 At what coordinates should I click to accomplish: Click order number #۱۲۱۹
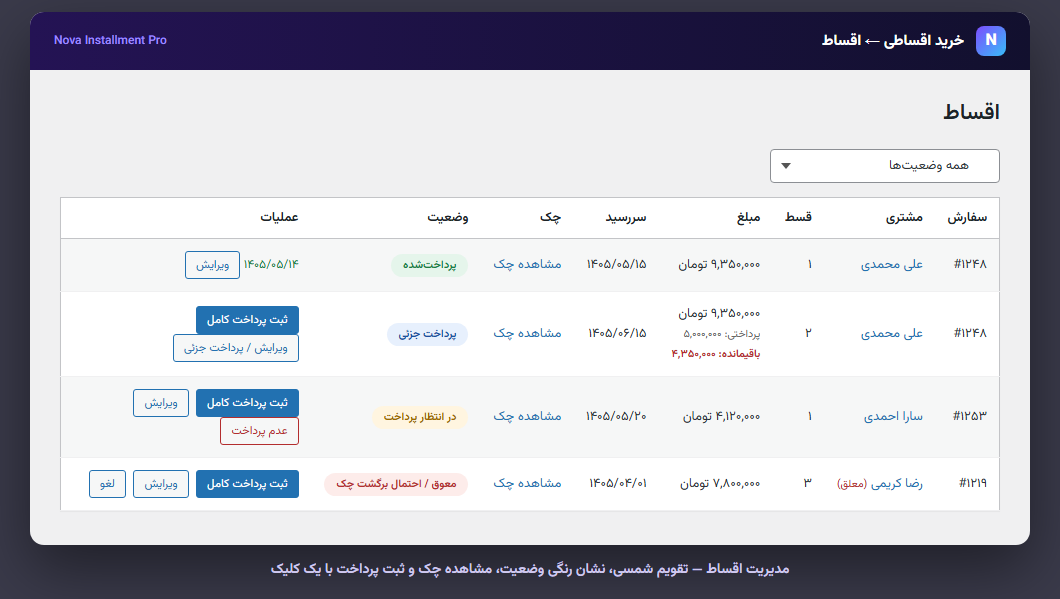[x=973, y=483]
